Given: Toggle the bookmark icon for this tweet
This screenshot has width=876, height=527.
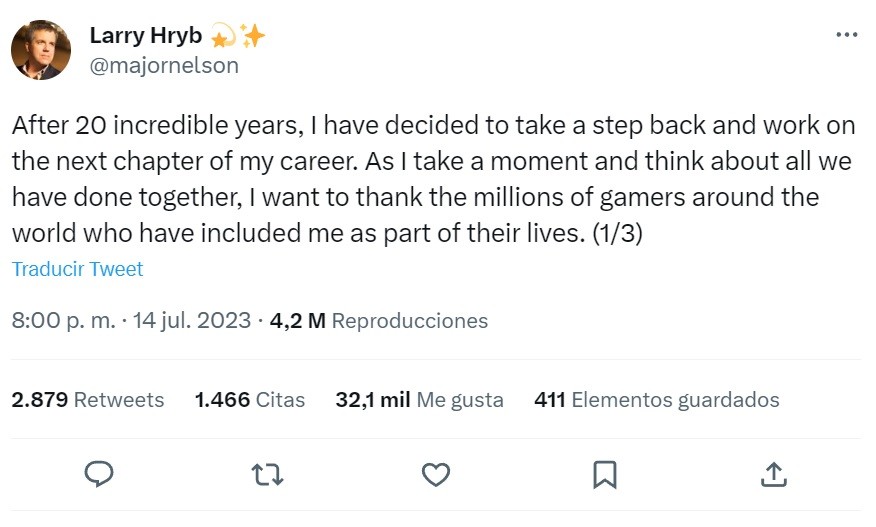Looking at the screenshot, I should (604, 473).
